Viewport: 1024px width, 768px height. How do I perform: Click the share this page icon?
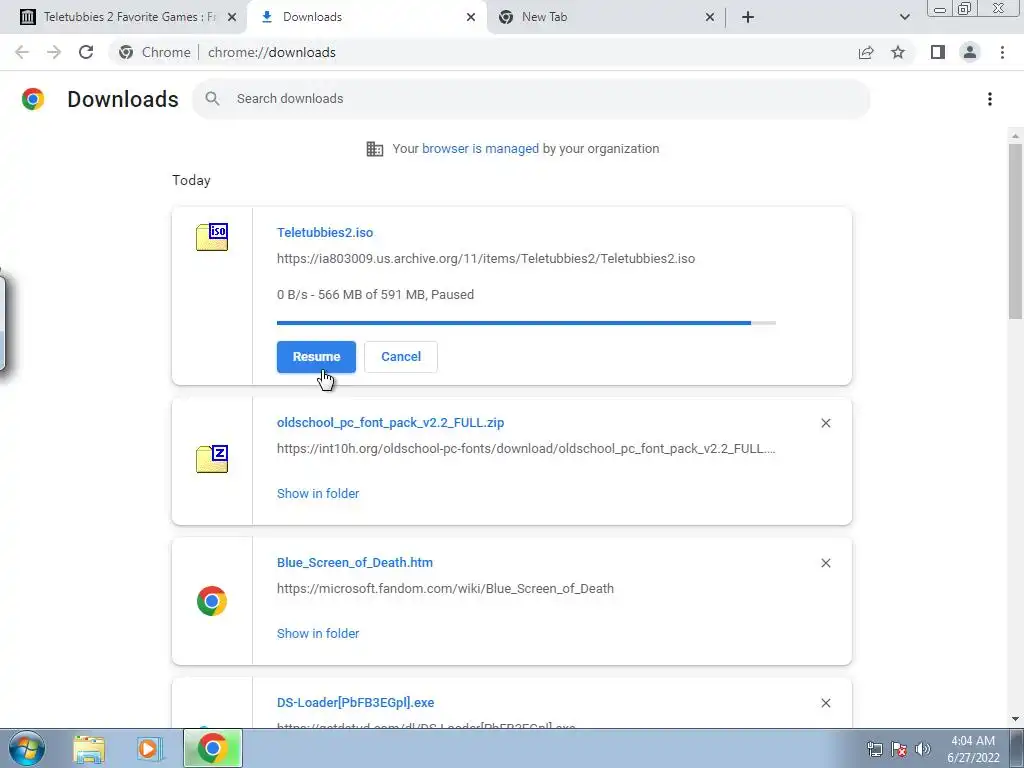tap(866, 52)
